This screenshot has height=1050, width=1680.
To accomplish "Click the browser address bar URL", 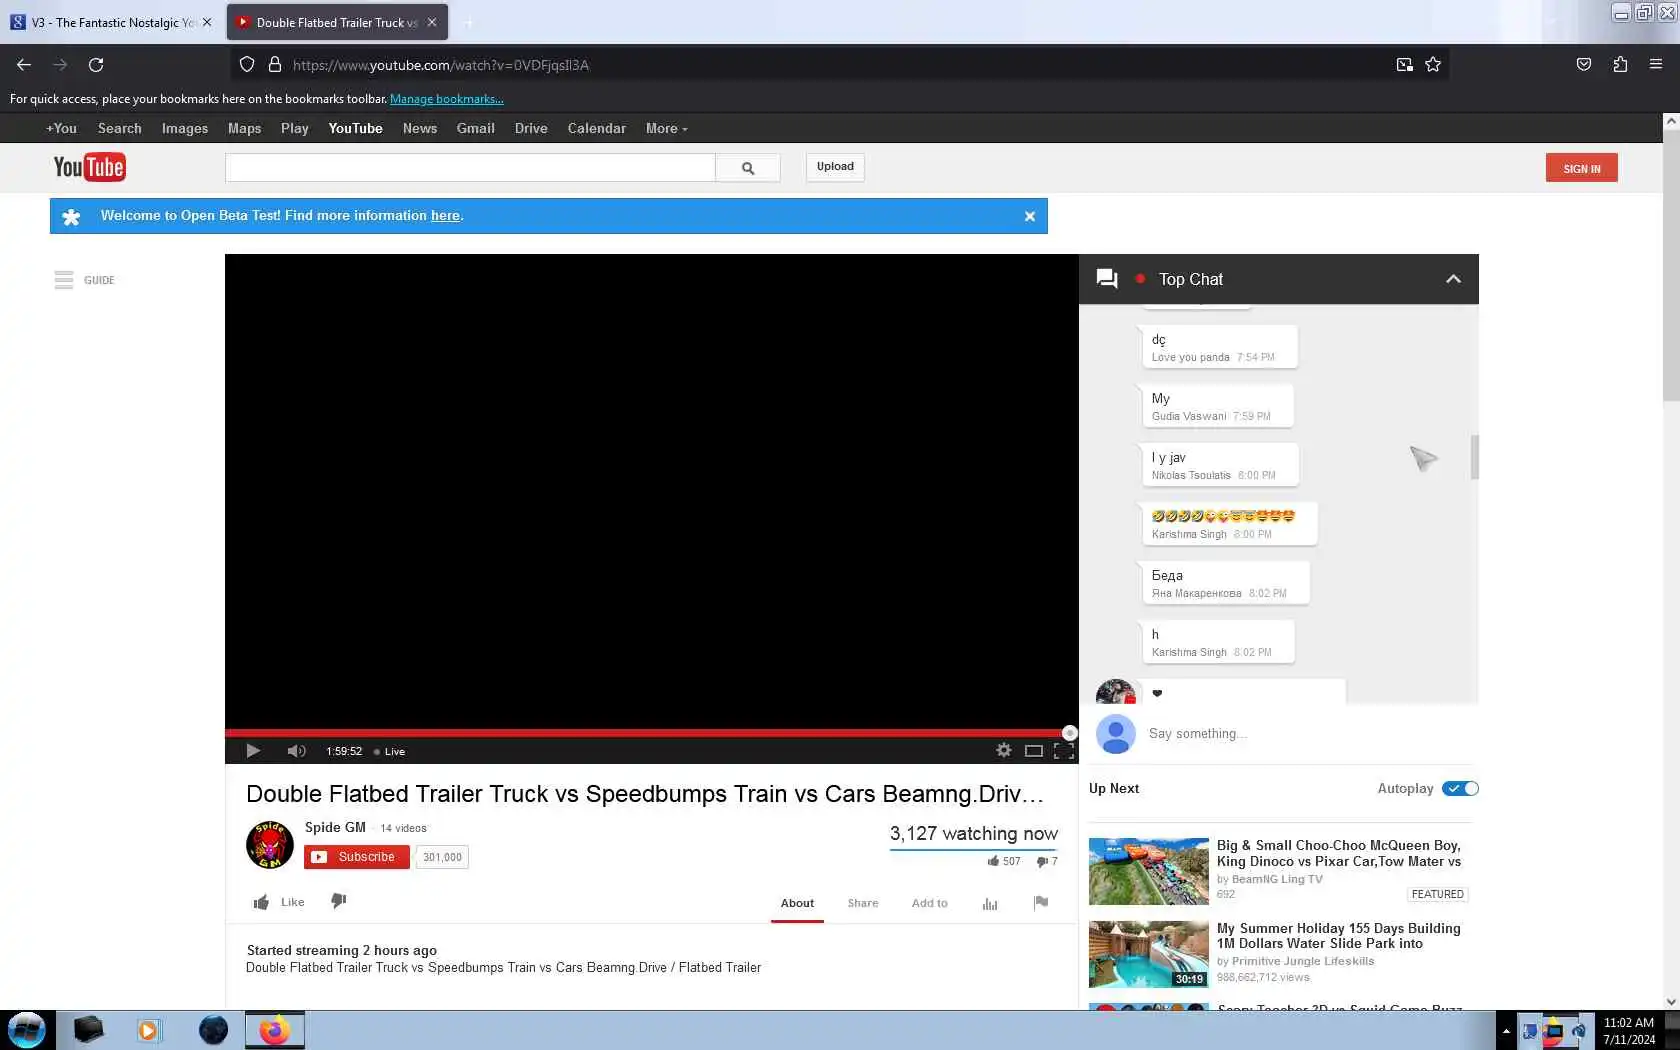I will point(441,65).
